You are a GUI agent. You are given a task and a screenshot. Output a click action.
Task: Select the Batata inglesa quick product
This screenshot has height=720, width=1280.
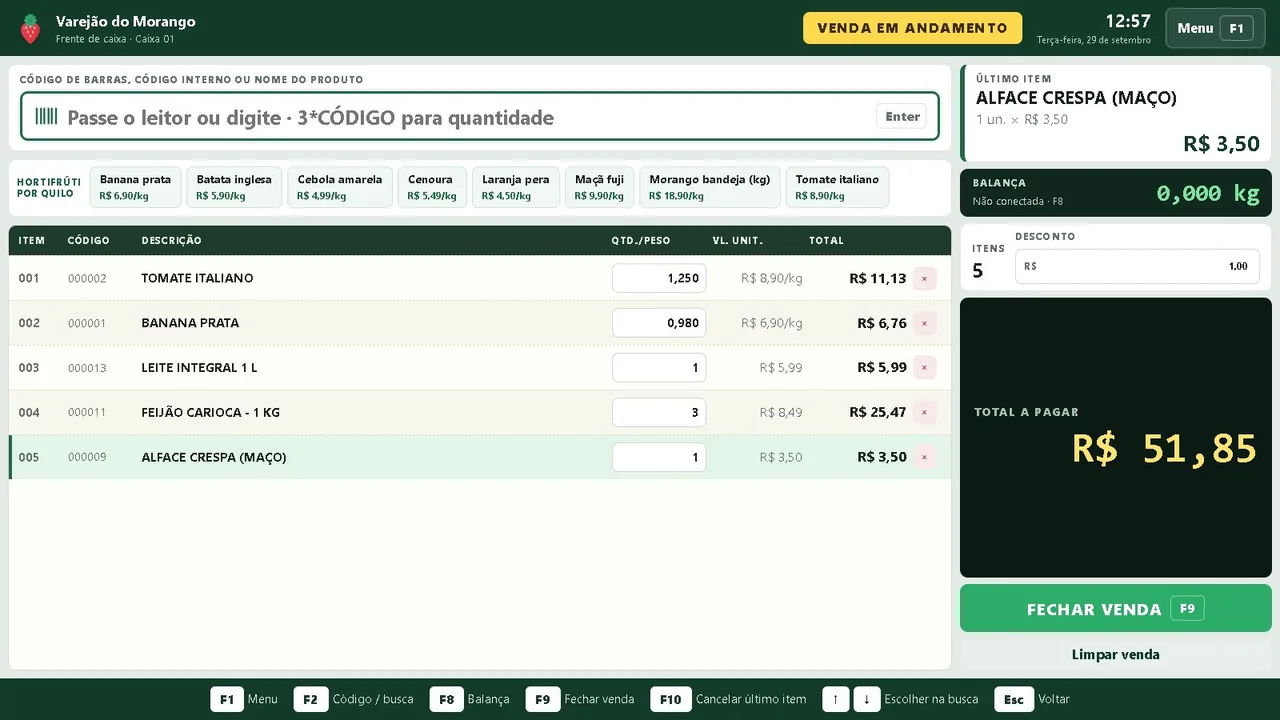pyautogui.click(x=234, y=187)
